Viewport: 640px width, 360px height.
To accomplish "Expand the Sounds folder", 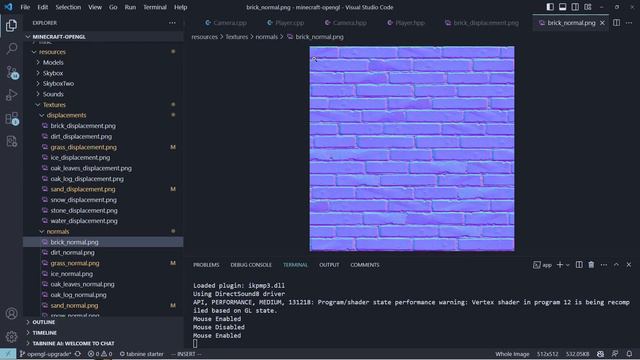I will 103,94.
